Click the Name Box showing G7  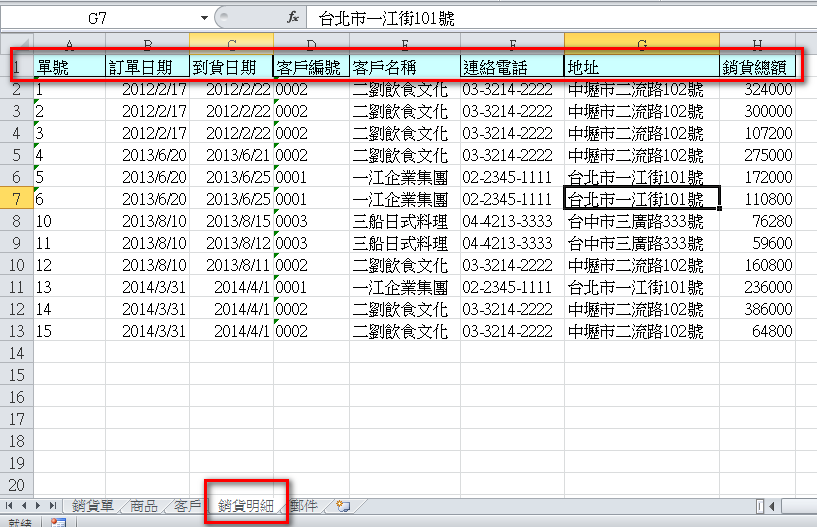point(99,18)
